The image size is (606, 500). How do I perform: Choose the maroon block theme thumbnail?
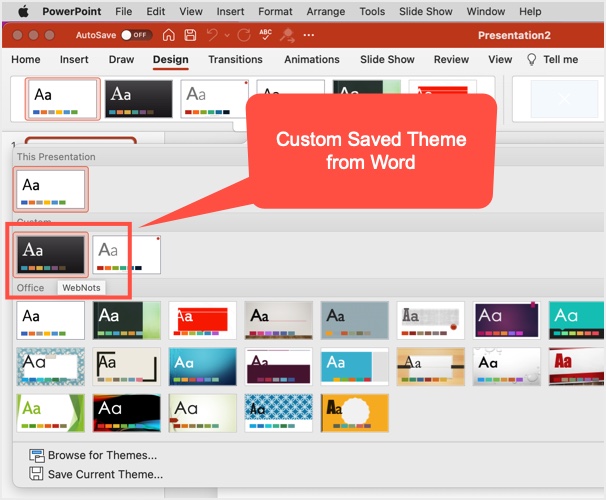[278, 367]
